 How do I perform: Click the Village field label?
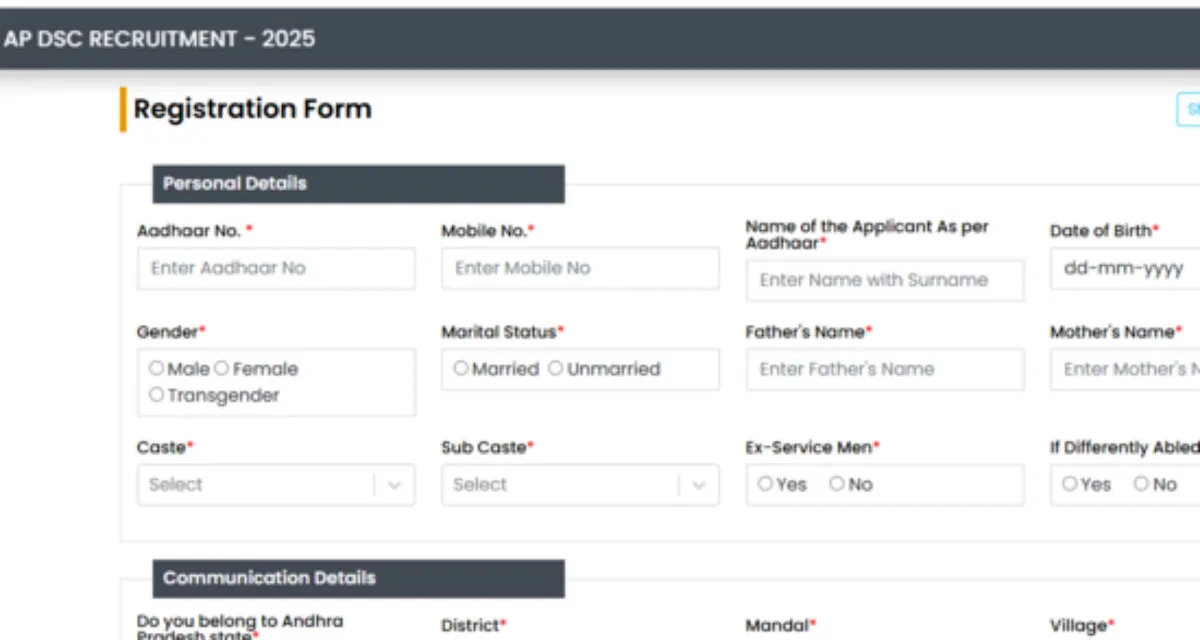coord(1082,626)
